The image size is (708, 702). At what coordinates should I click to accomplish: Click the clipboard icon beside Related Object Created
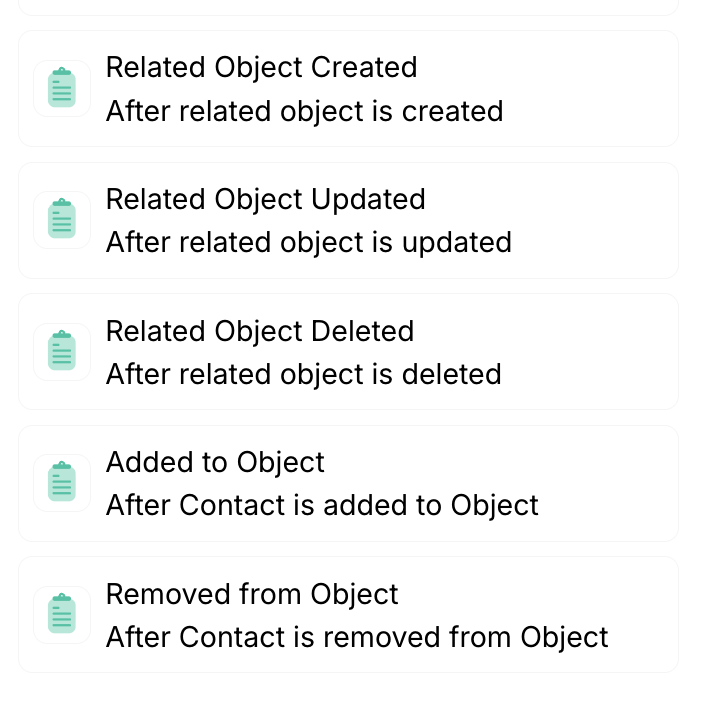point(62,89)
